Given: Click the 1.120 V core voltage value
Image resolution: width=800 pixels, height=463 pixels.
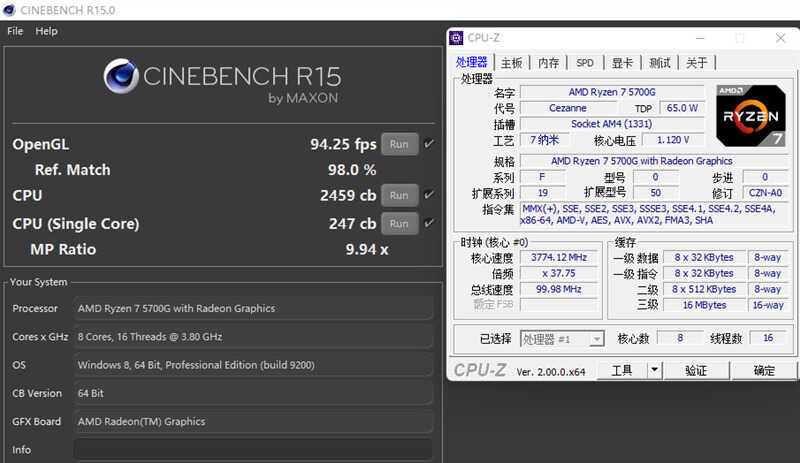Looking at the screenshot, I should coord(673,140).
